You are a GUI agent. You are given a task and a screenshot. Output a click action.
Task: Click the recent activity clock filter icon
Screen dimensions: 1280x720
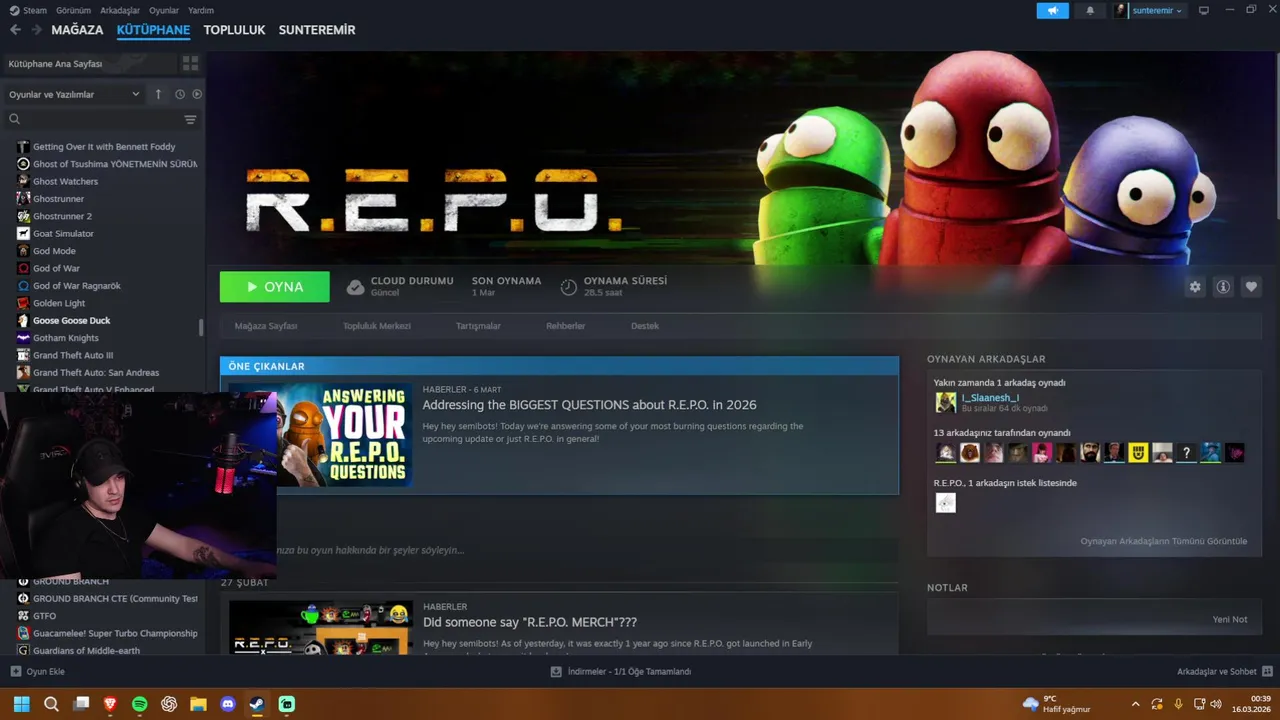180,94
